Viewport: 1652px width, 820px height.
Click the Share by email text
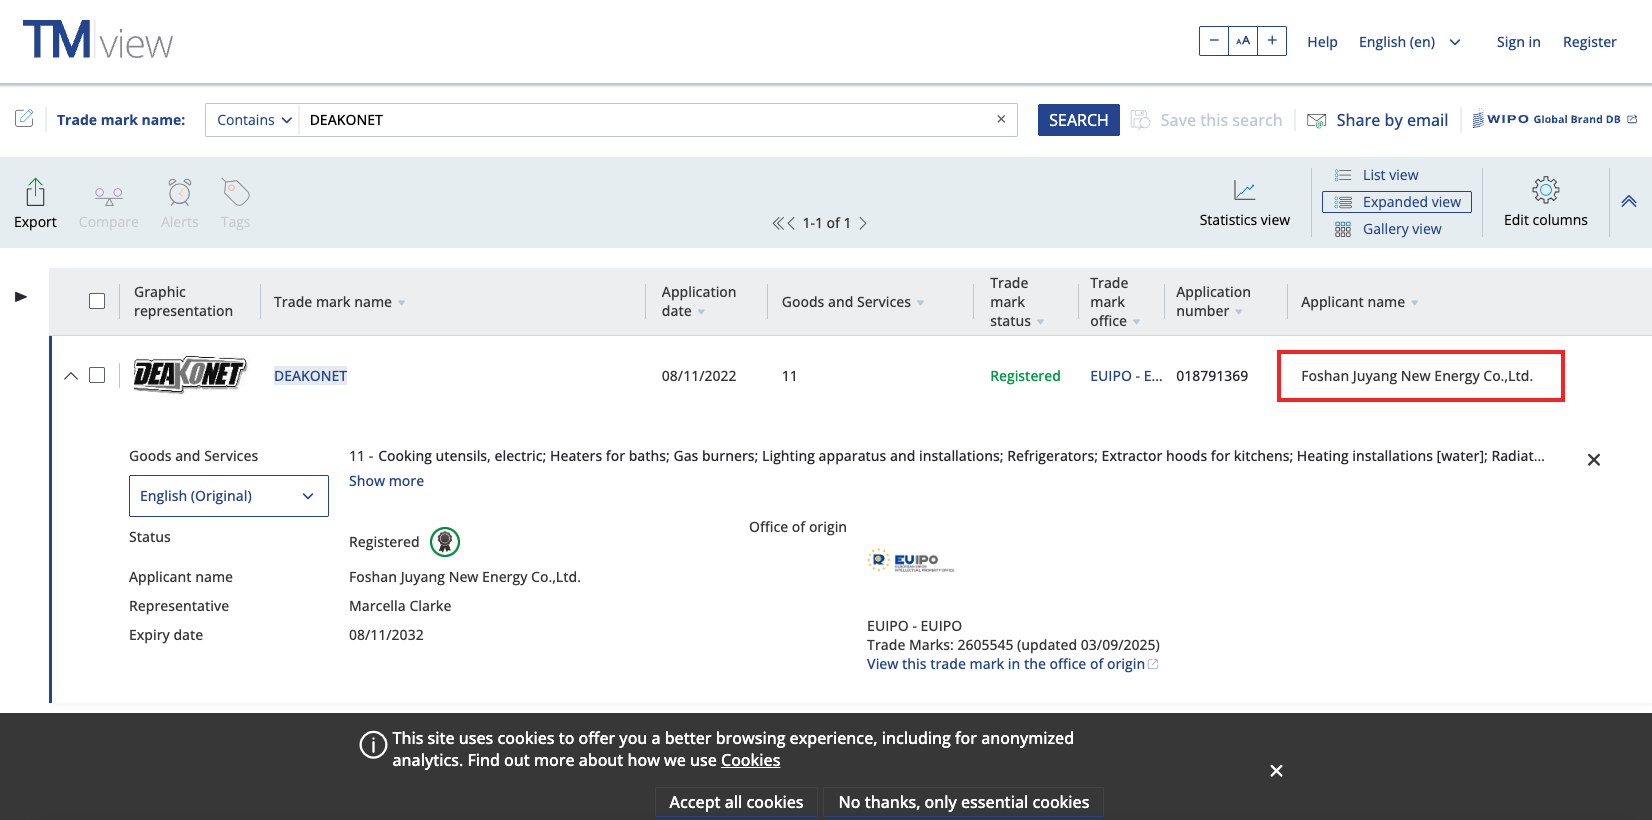coord(1392,120)
